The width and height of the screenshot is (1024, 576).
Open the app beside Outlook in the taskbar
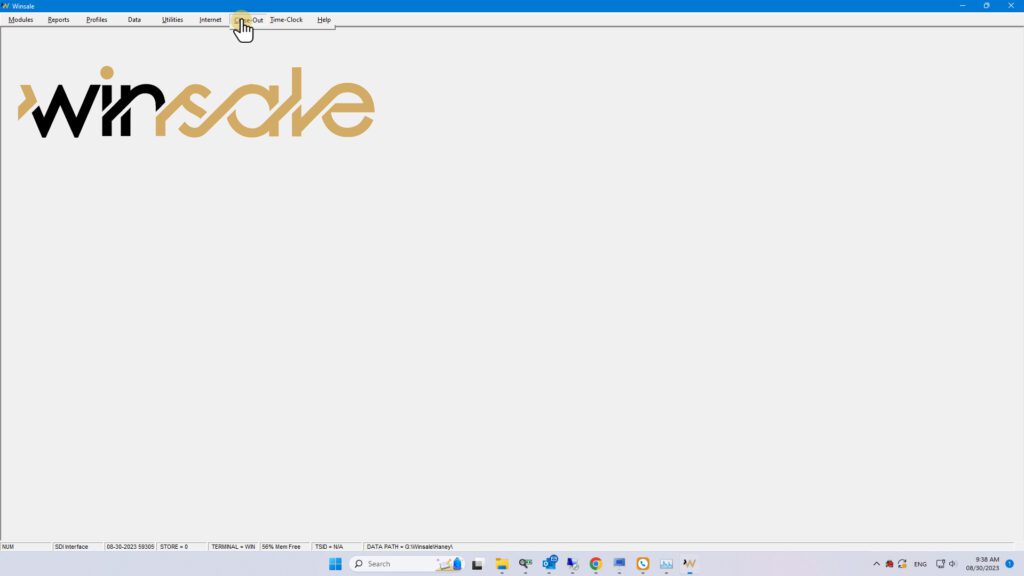[573, 564]
